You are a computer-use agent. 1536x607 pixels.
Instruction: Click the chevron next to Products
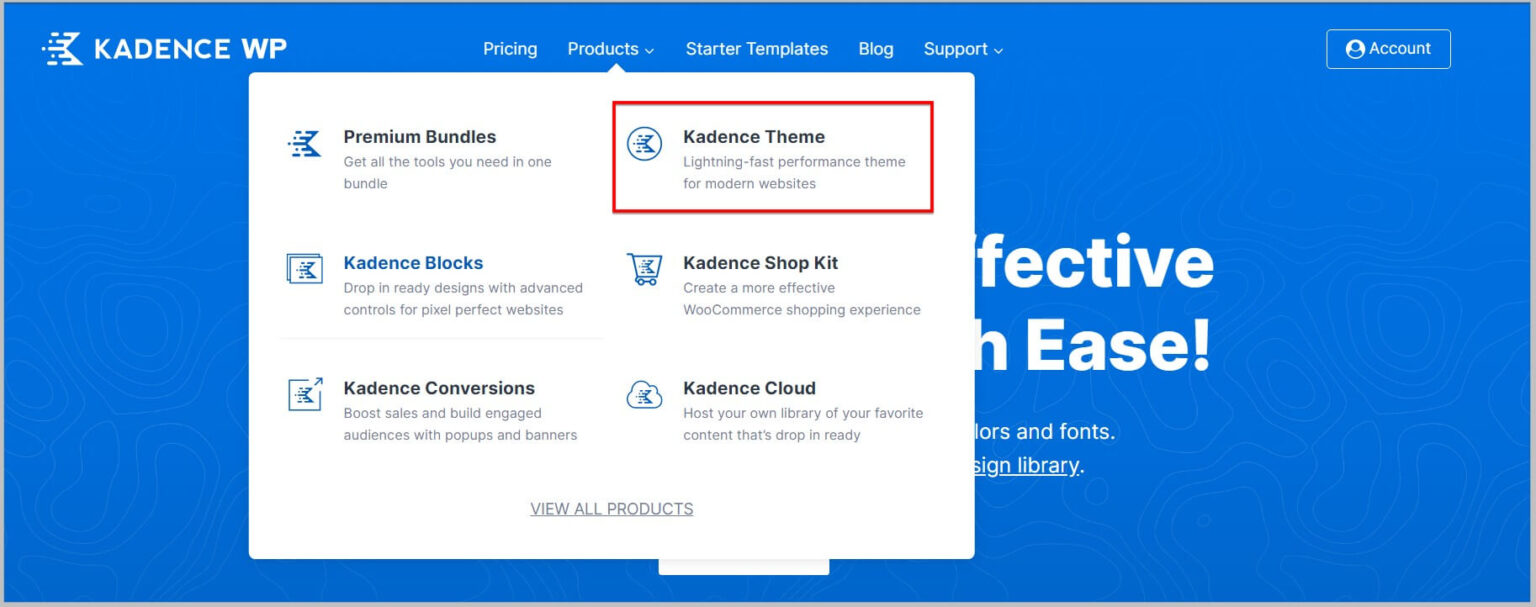[651, 50]
